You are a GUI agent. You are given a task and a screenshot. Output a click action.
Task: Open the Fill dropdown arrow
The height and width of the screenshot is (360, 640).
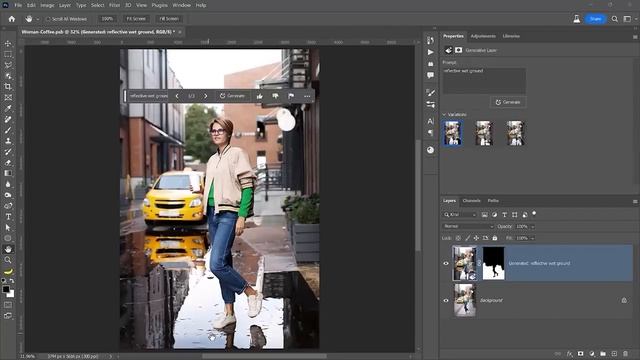(x=533, y=238)
